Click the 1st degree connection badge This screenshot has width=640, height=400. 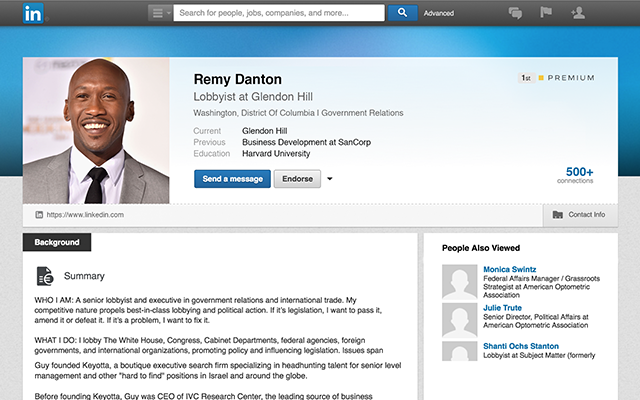point(526,78)
